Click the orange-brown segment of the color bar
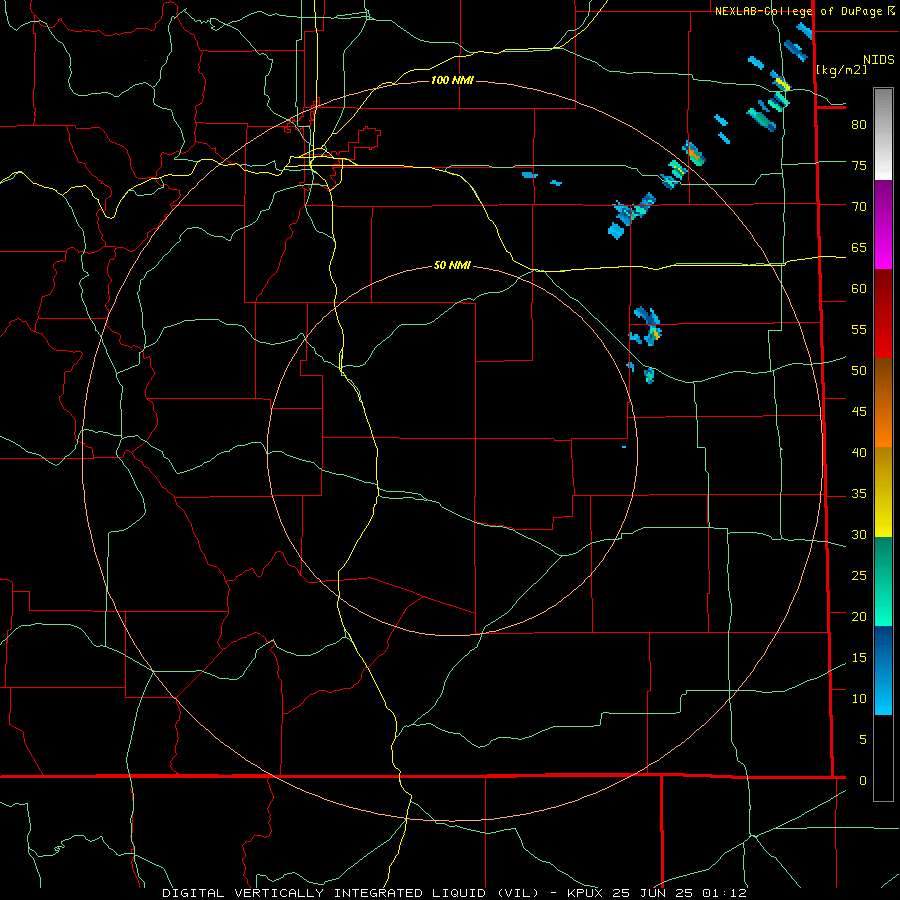The height and width of the screenshot is (900, 900). point(883,402)
